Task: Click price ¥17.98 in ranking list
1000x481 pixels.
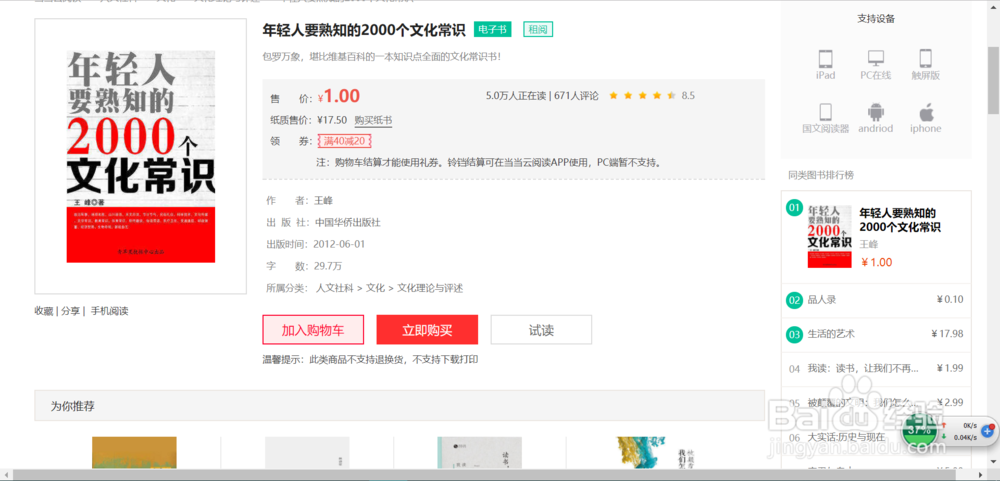Action: pyautogui.click(x=947, y=334)
